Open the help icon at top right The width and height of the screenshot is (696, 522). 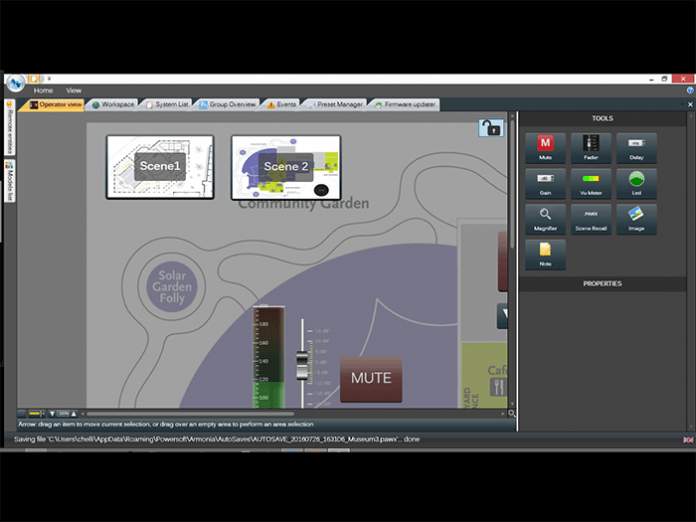tap(690, 90)
